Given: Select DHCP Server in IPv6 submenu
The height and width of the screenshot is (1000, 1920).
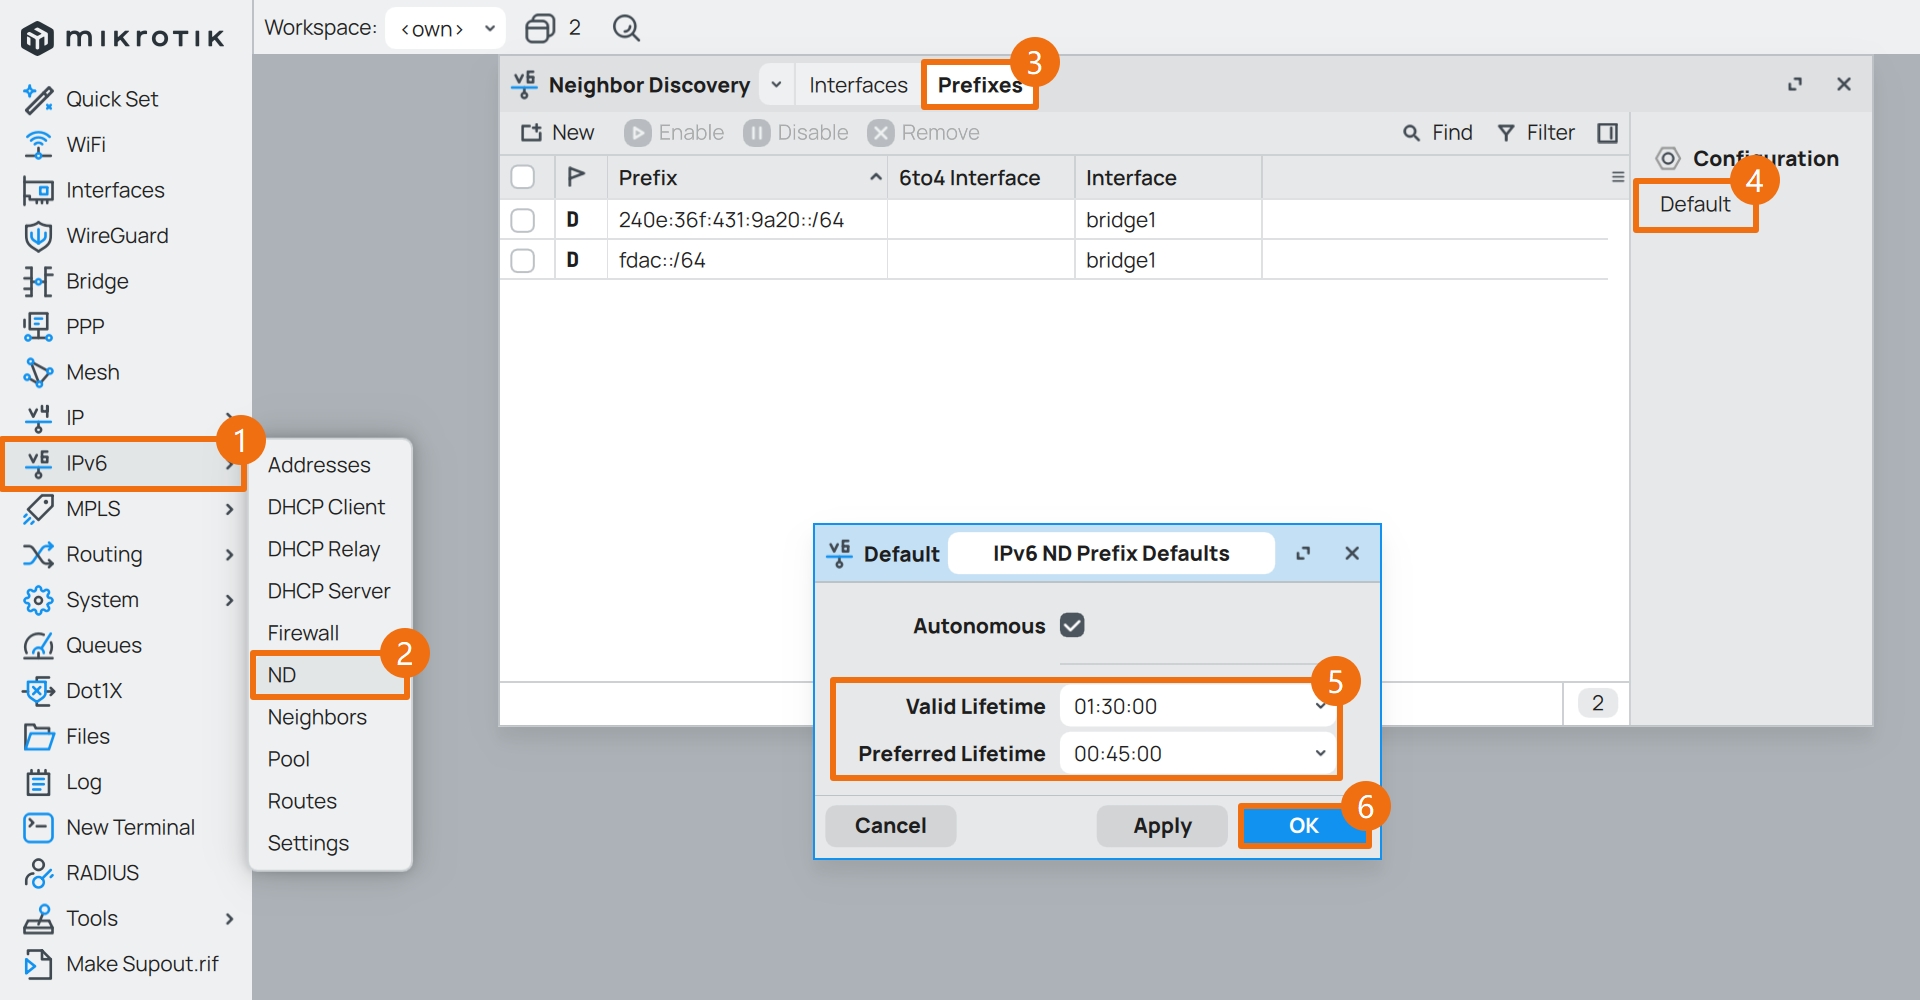Looking at the screenshot, I should click(329, 591).
